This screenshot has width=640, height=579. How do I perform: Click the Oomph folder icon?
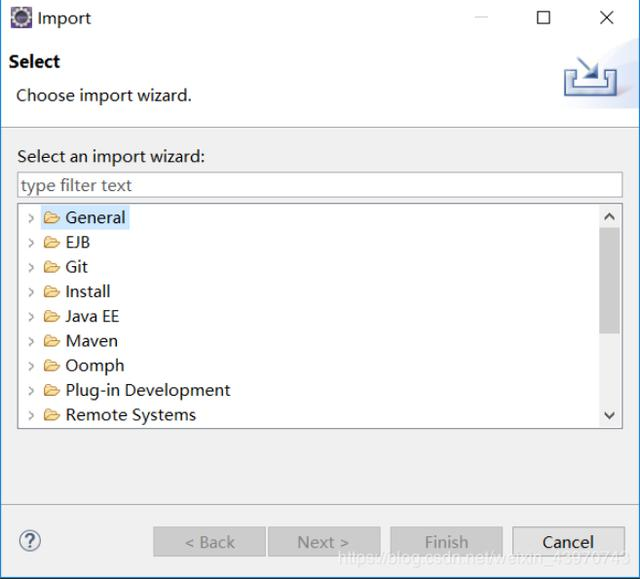[52, 366]
